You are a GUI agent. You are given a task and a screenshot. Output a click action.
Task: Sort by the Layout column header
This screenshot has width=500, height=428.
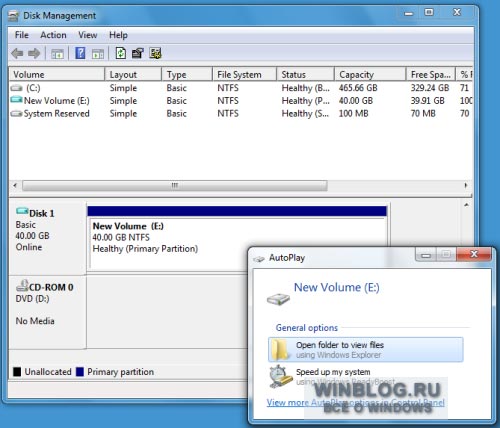[133, 74]
